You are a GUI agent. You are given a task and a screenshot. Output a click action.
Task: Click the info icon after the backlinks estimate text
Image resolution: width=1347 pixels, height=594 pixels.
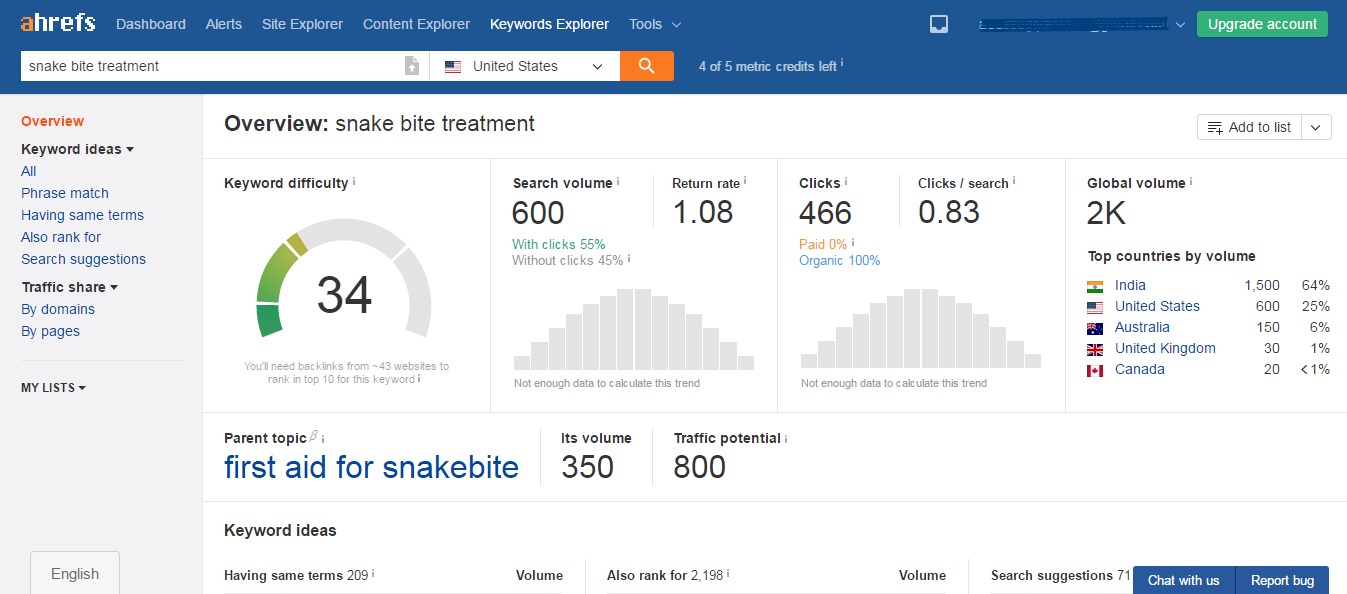pyautogui.click(x=419, y=379)
